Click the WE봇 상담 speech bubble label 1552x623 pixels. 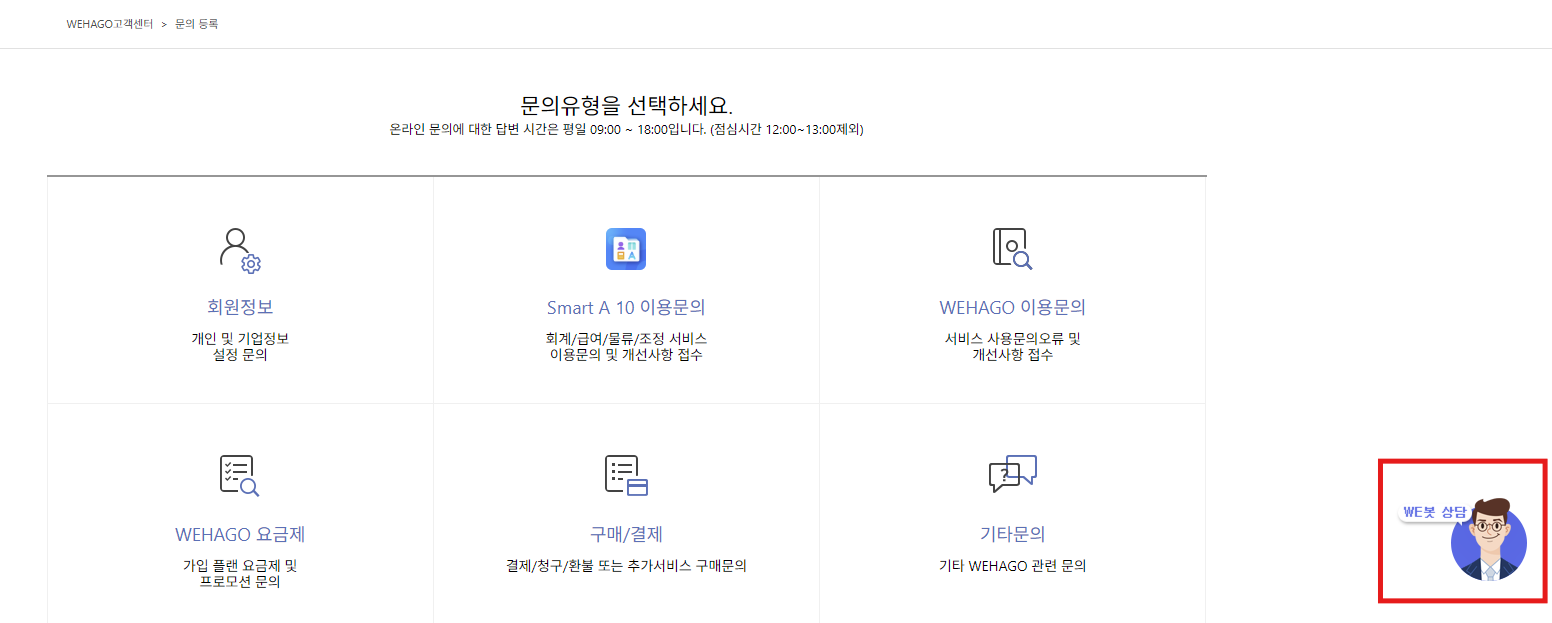click(1433, 513)
